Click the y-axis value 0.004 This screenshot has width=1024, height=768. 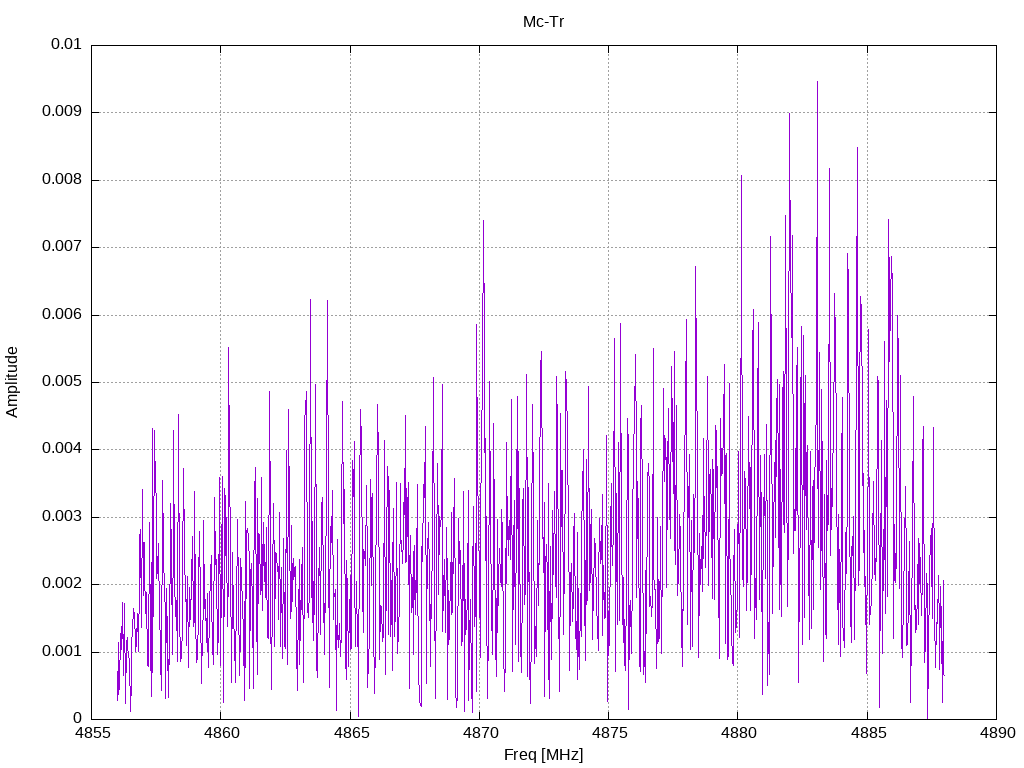pos(62,449)
